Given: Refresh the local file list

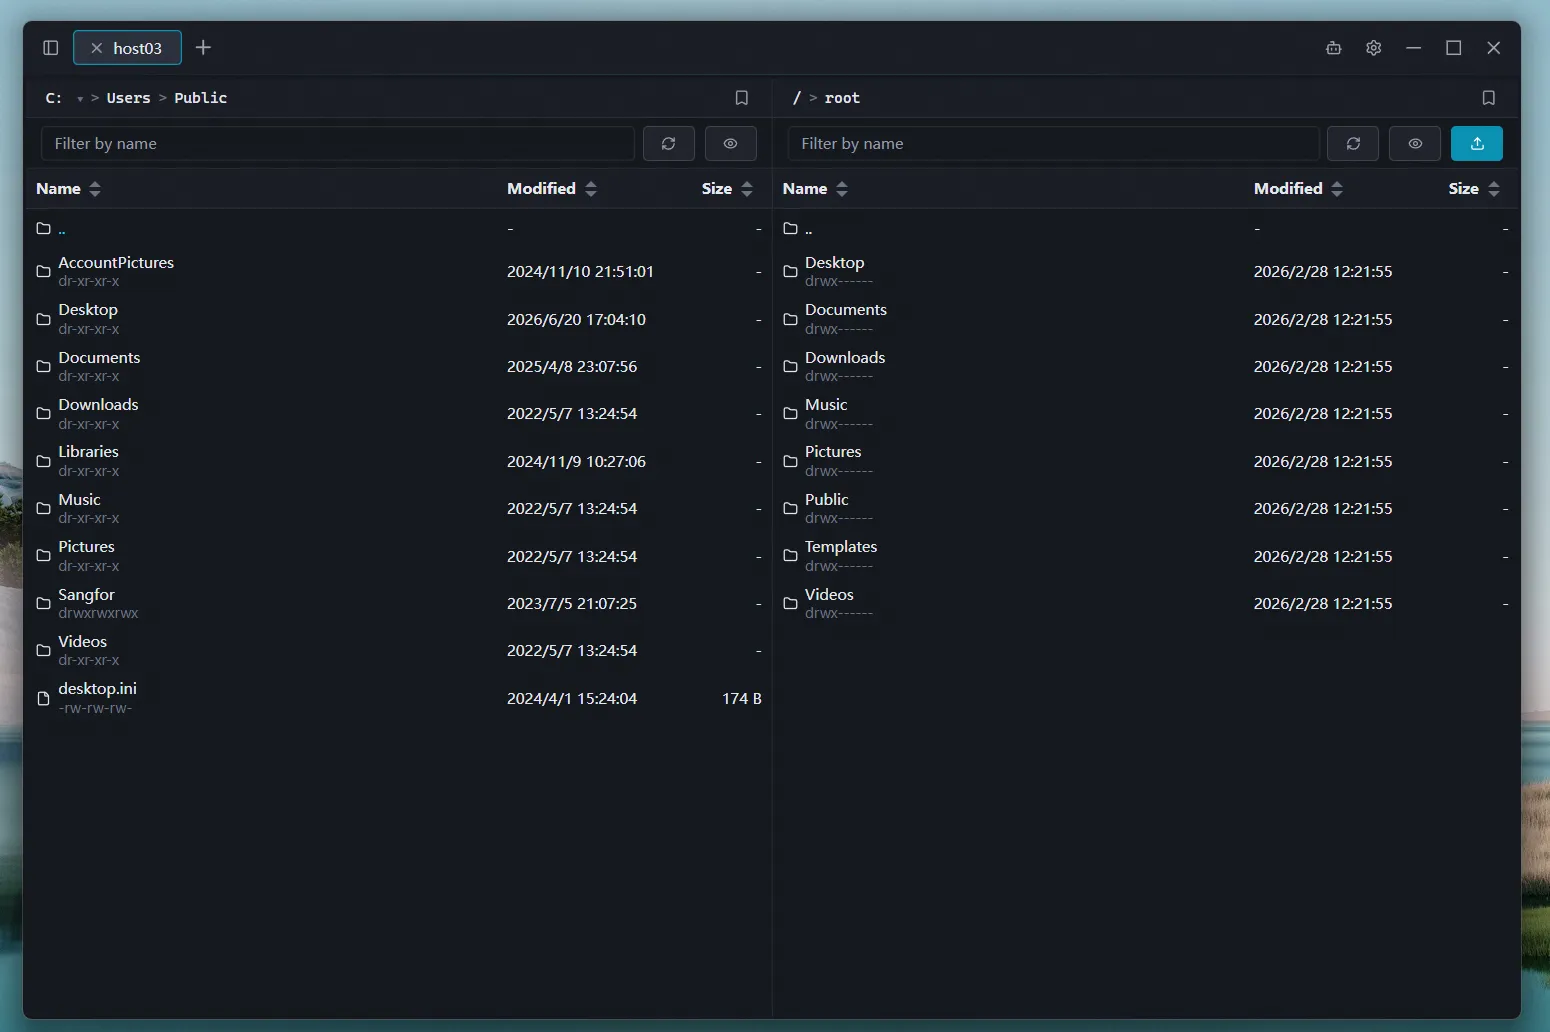Looking at the screenshot, I should point(669,144).
